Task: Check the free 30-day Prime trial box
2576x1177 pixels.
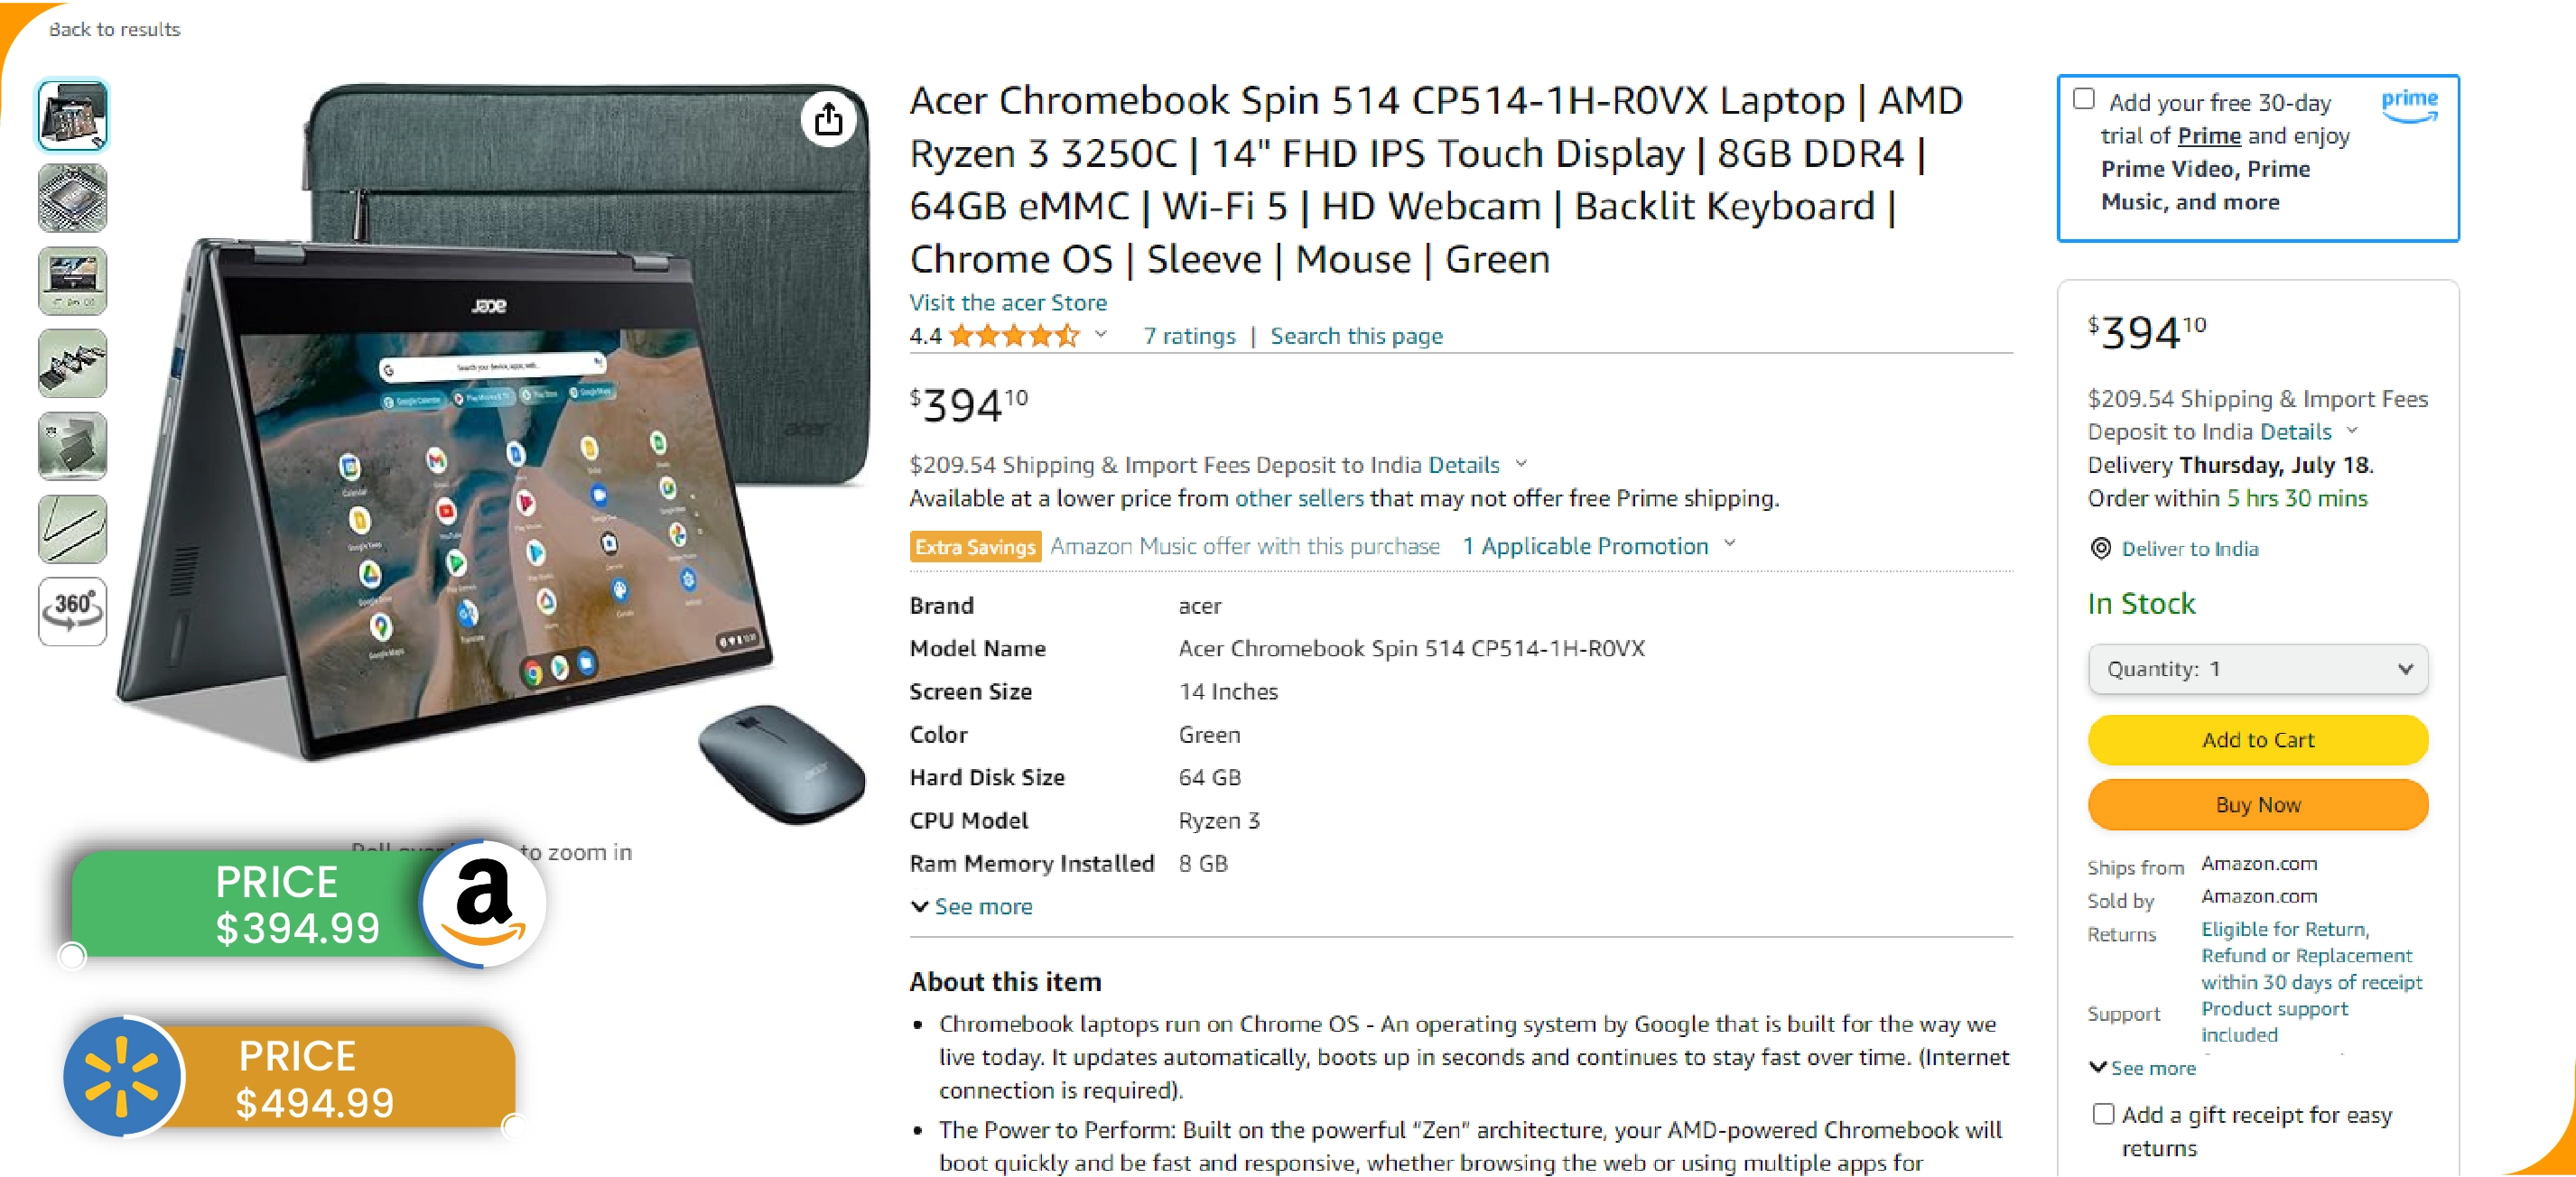Action: pos(2084,99)
